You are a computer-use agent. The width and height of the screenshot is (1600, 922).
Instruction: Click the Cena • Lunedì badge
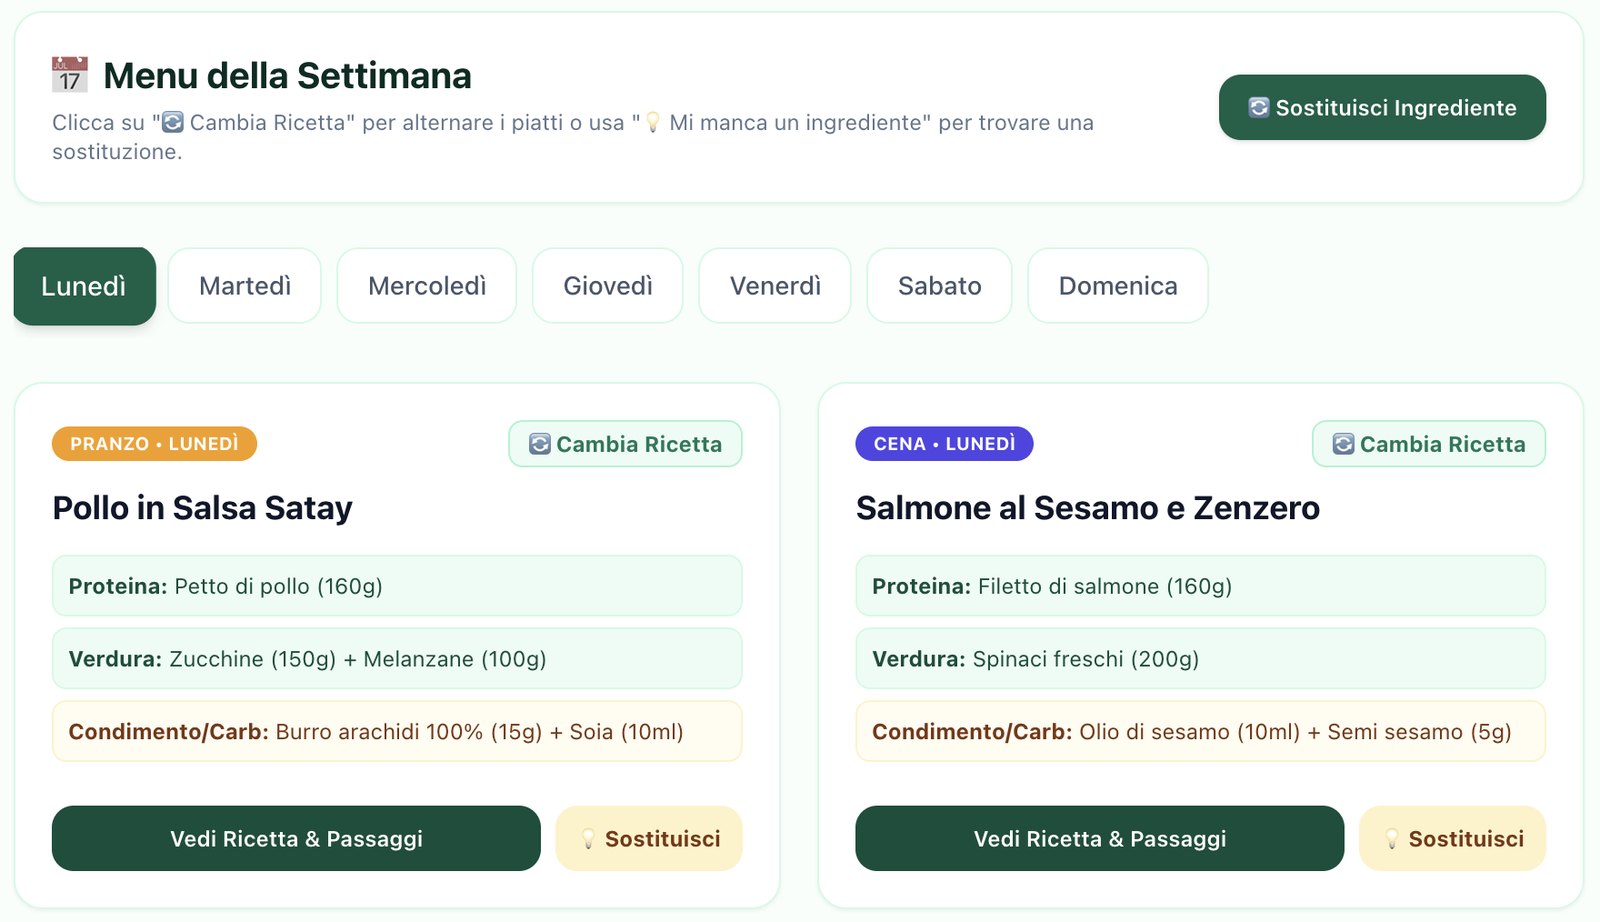[944, 444]
